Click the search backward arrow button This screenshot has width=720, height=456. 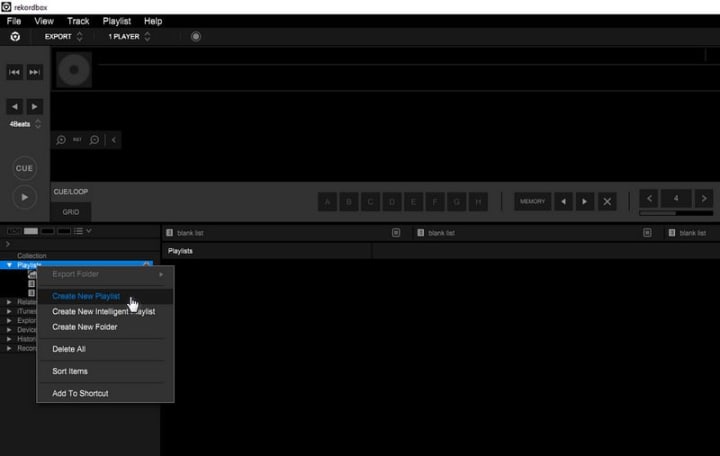[x=14, y=107]
